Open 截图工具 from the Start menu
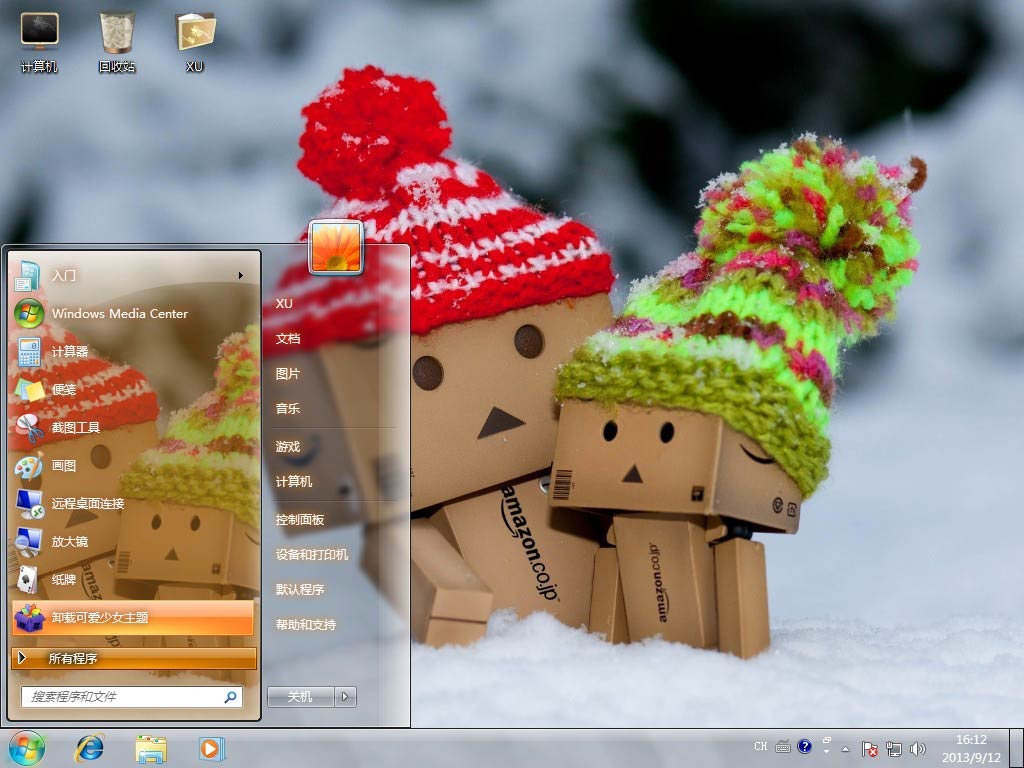Image resolution: width=1024 pixels, height=768 pixels. point(76,427)
